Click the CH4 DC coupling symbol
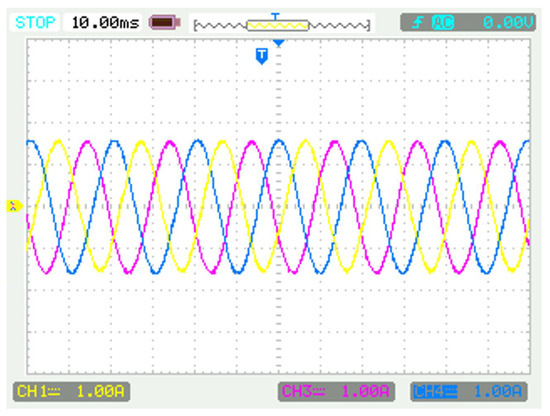550x416 pixels. click(x=451, y=391)
